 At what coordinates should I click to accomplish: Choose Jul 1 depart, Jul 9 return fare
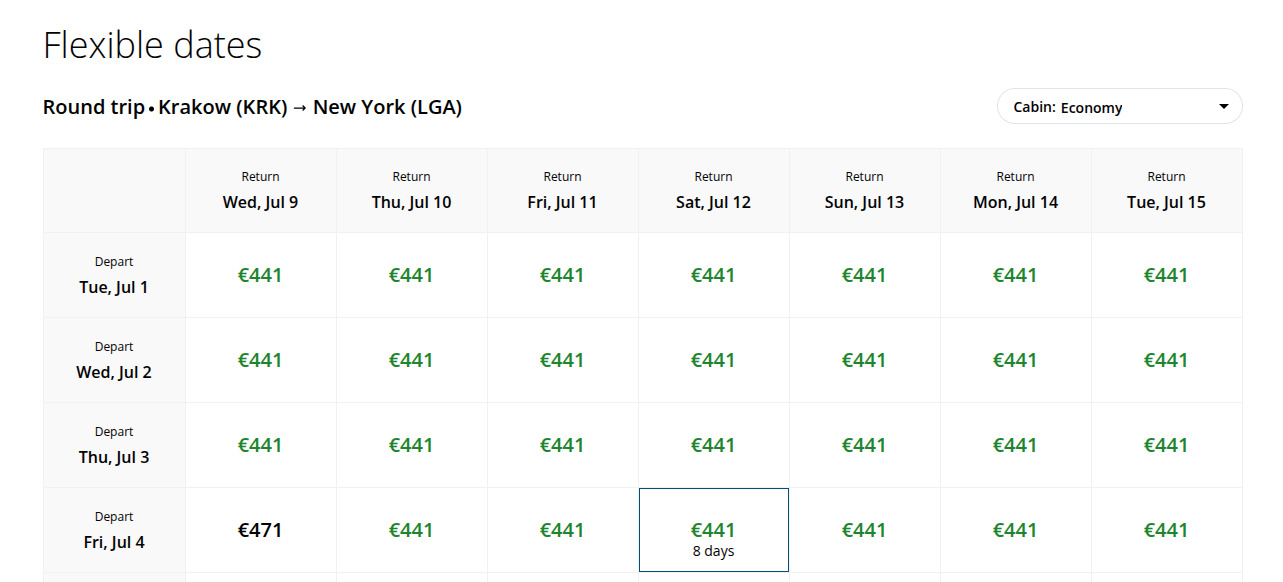coord(261,275)
